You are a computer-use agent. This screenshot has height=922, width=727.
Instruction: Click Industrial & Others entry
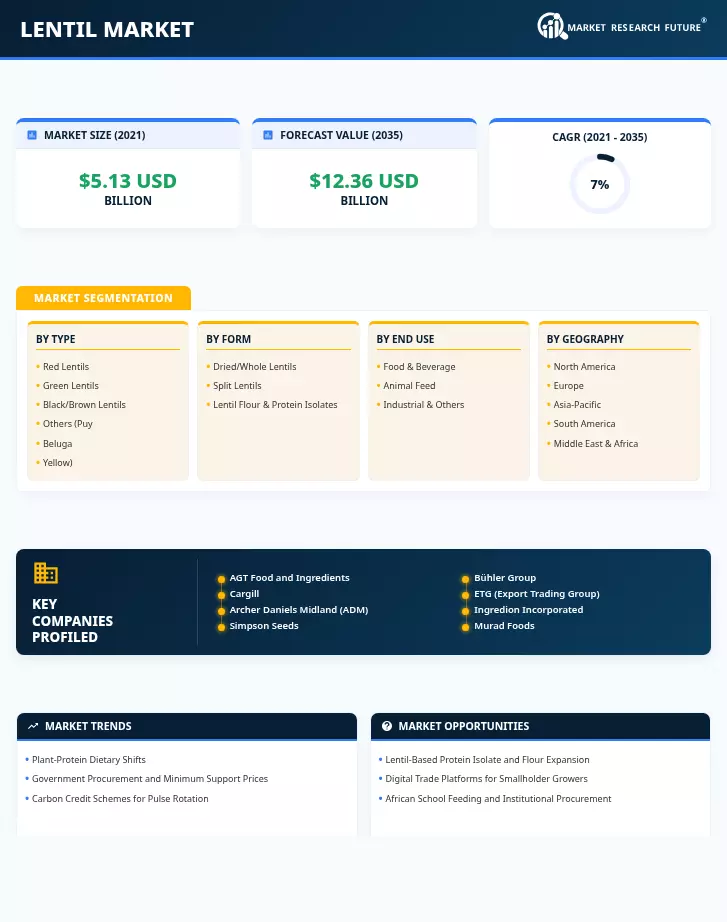423,405
